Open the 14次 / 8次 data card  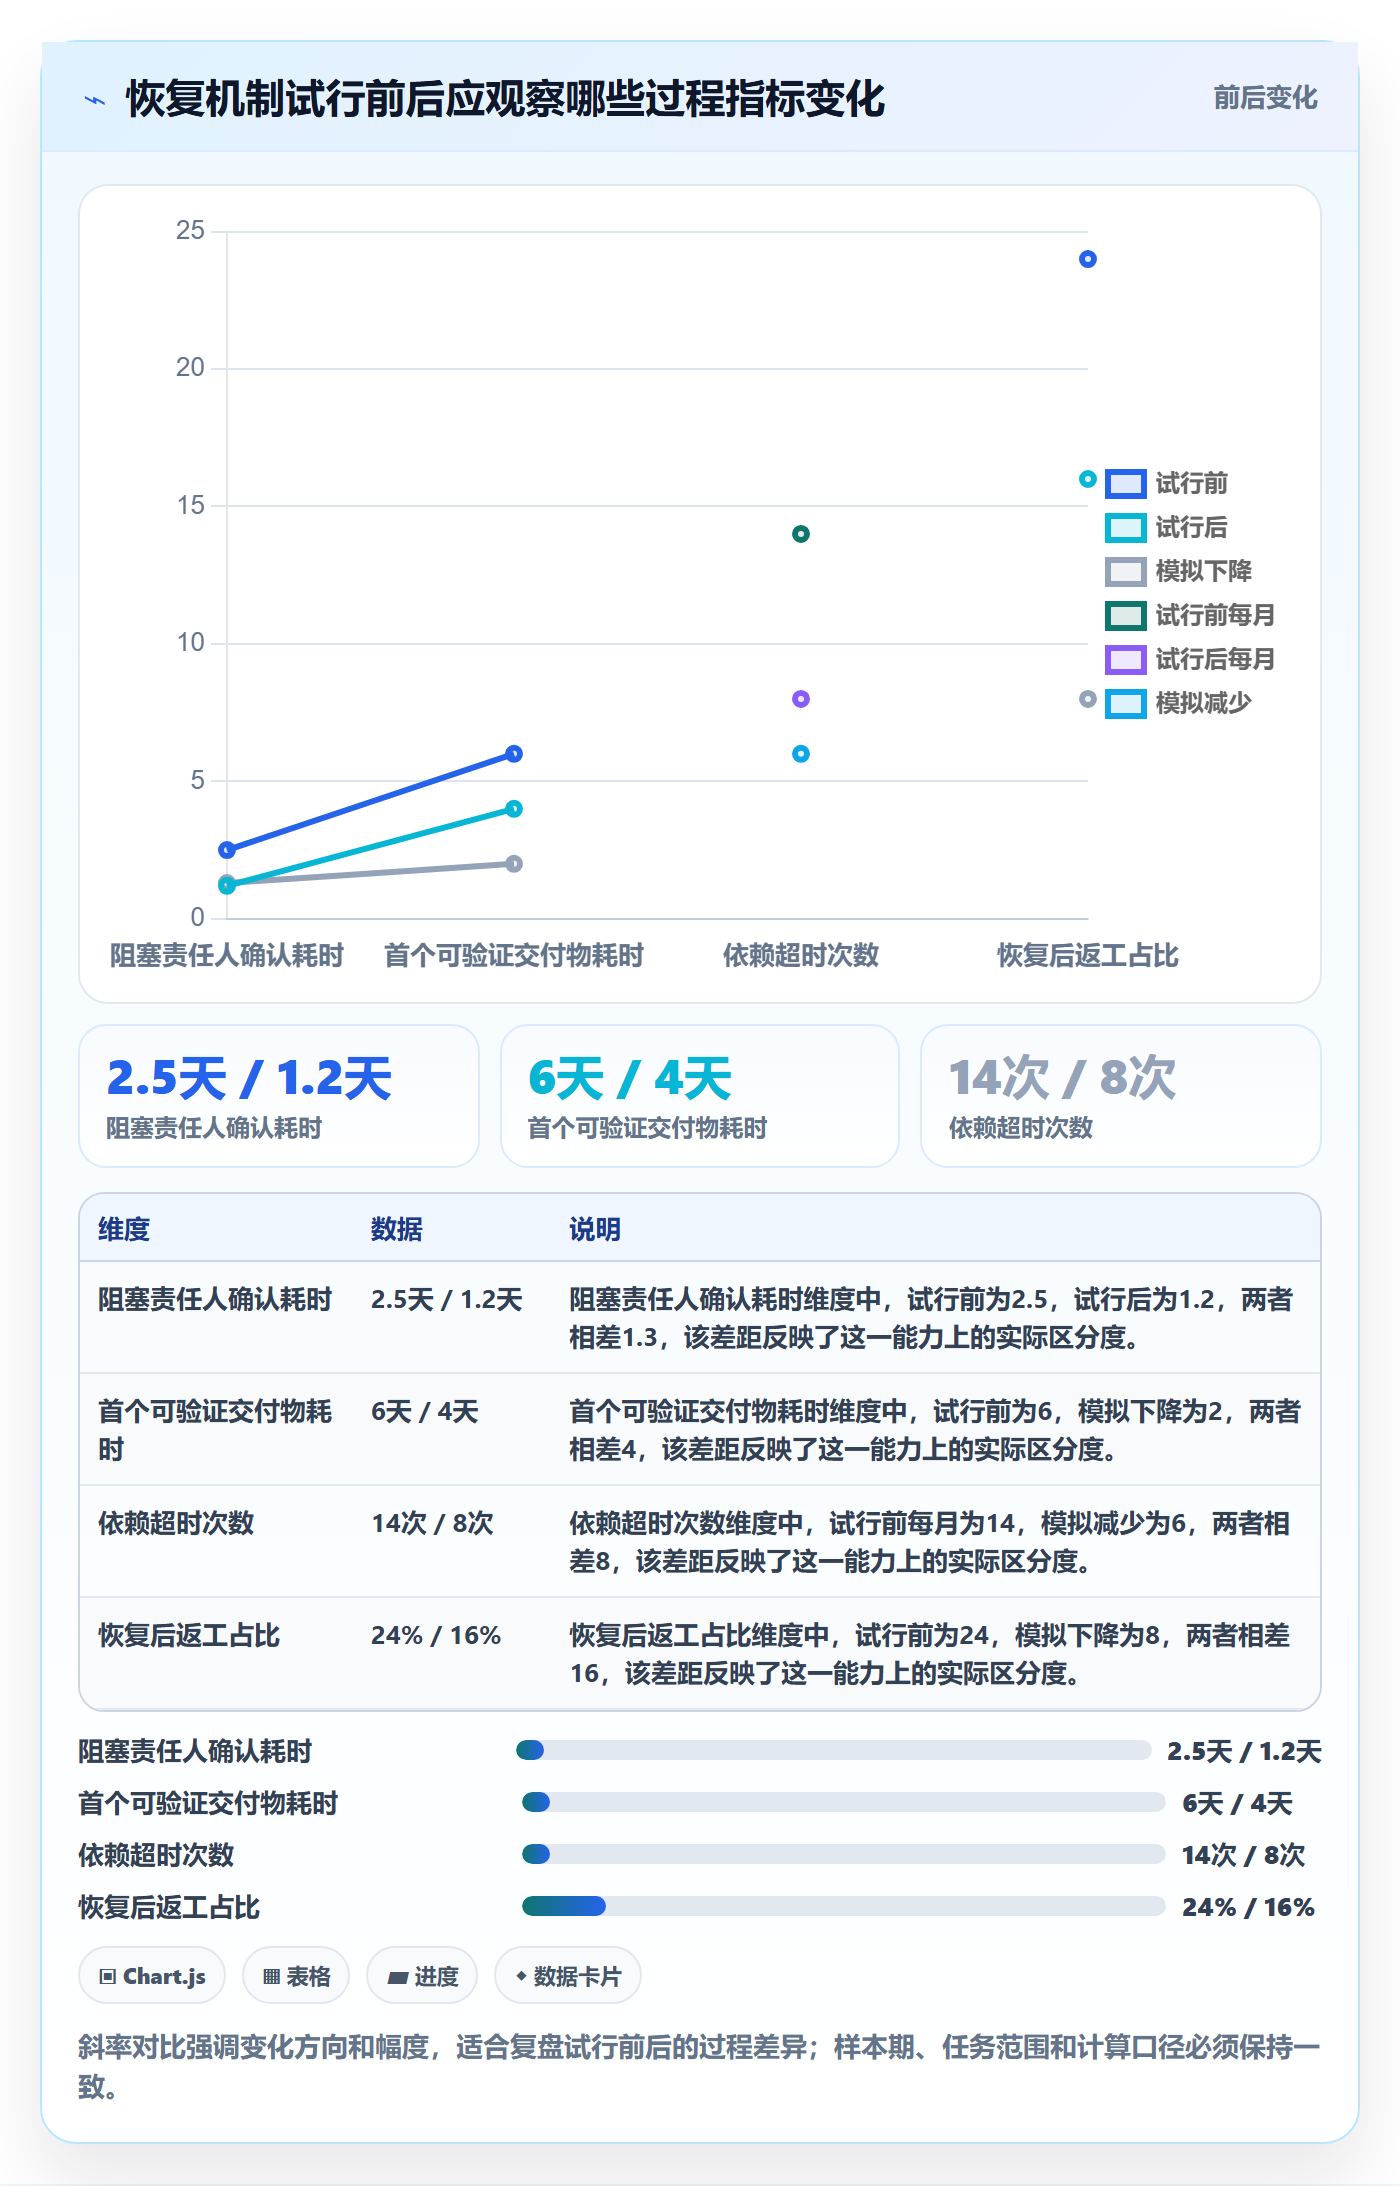[x=1121, y=1096]
